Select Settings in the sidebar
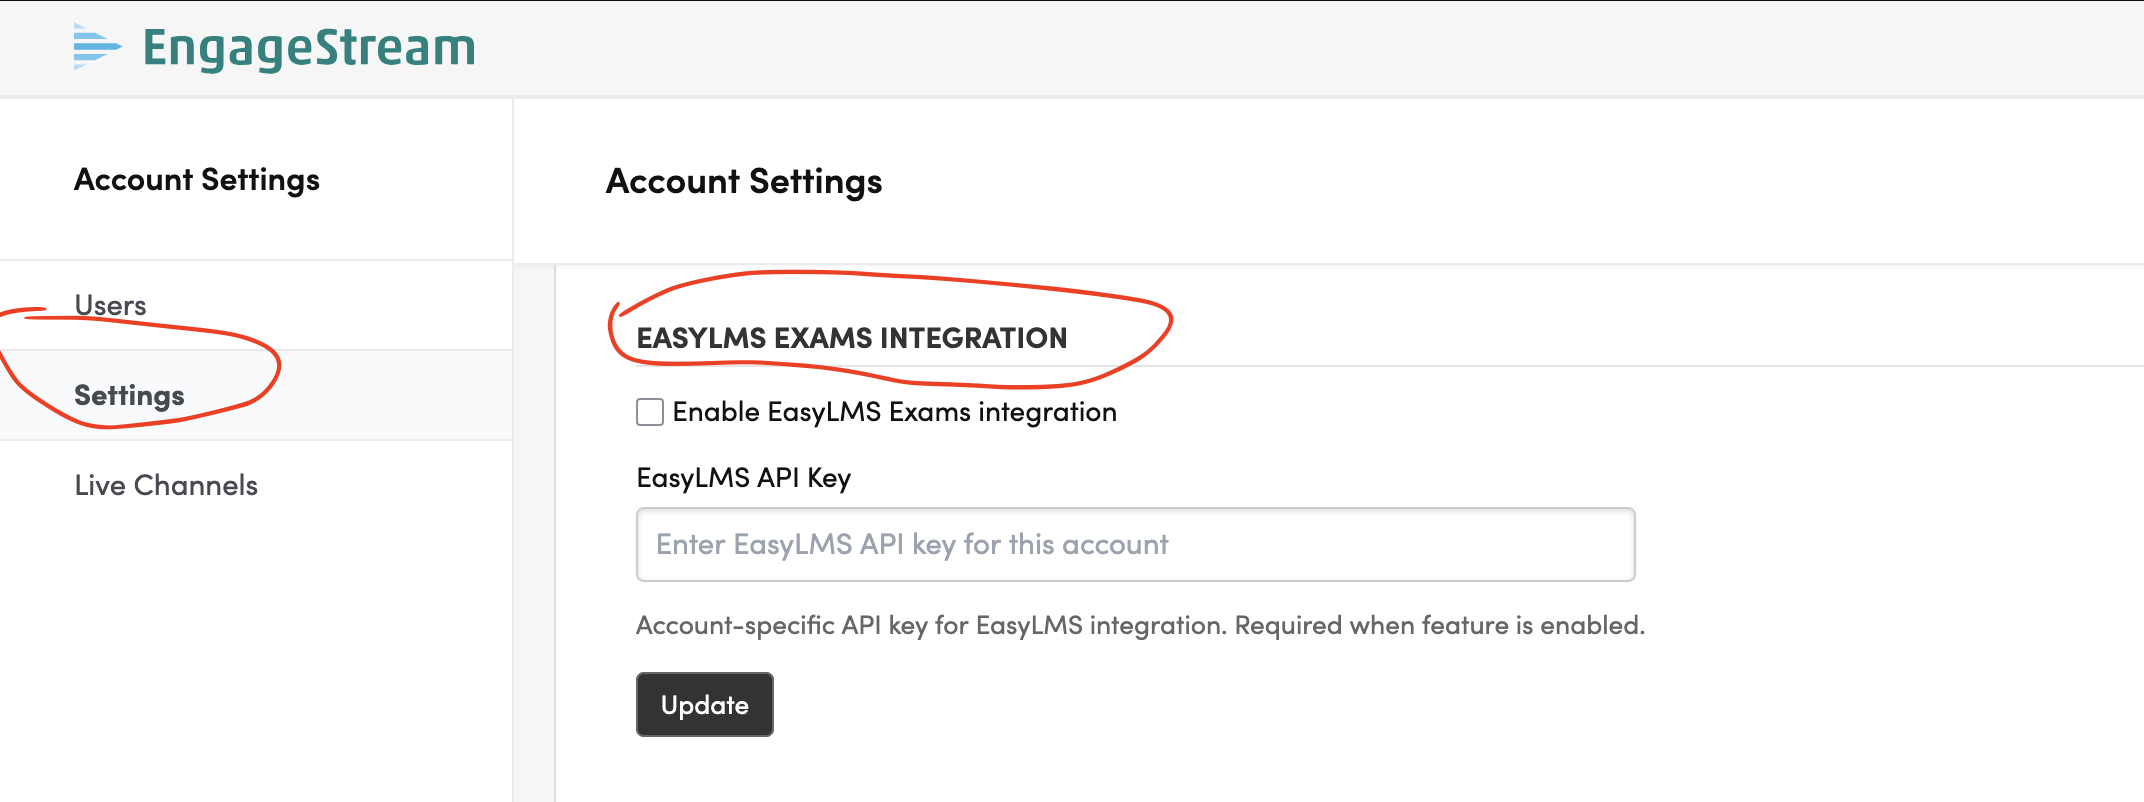The height and width of the screenshot is (802, 2144). click(256, 395)
